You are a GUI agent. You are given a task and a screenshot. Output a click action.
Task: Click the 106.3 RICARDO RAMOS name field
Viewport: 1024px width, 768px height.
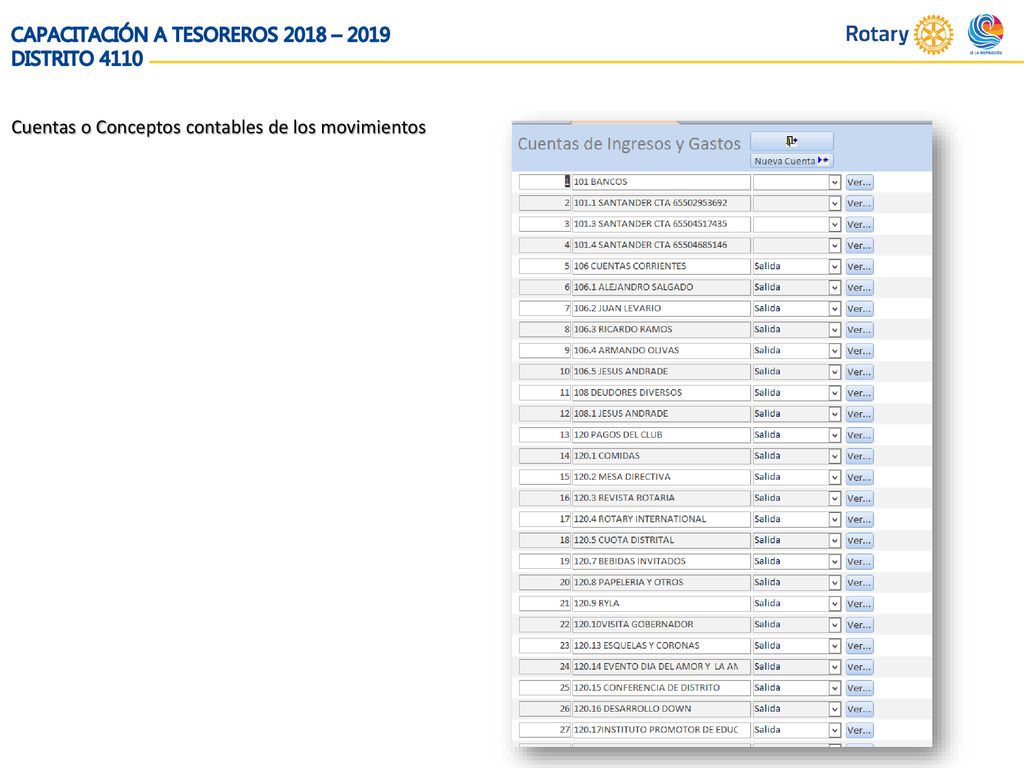click(661, 329)
